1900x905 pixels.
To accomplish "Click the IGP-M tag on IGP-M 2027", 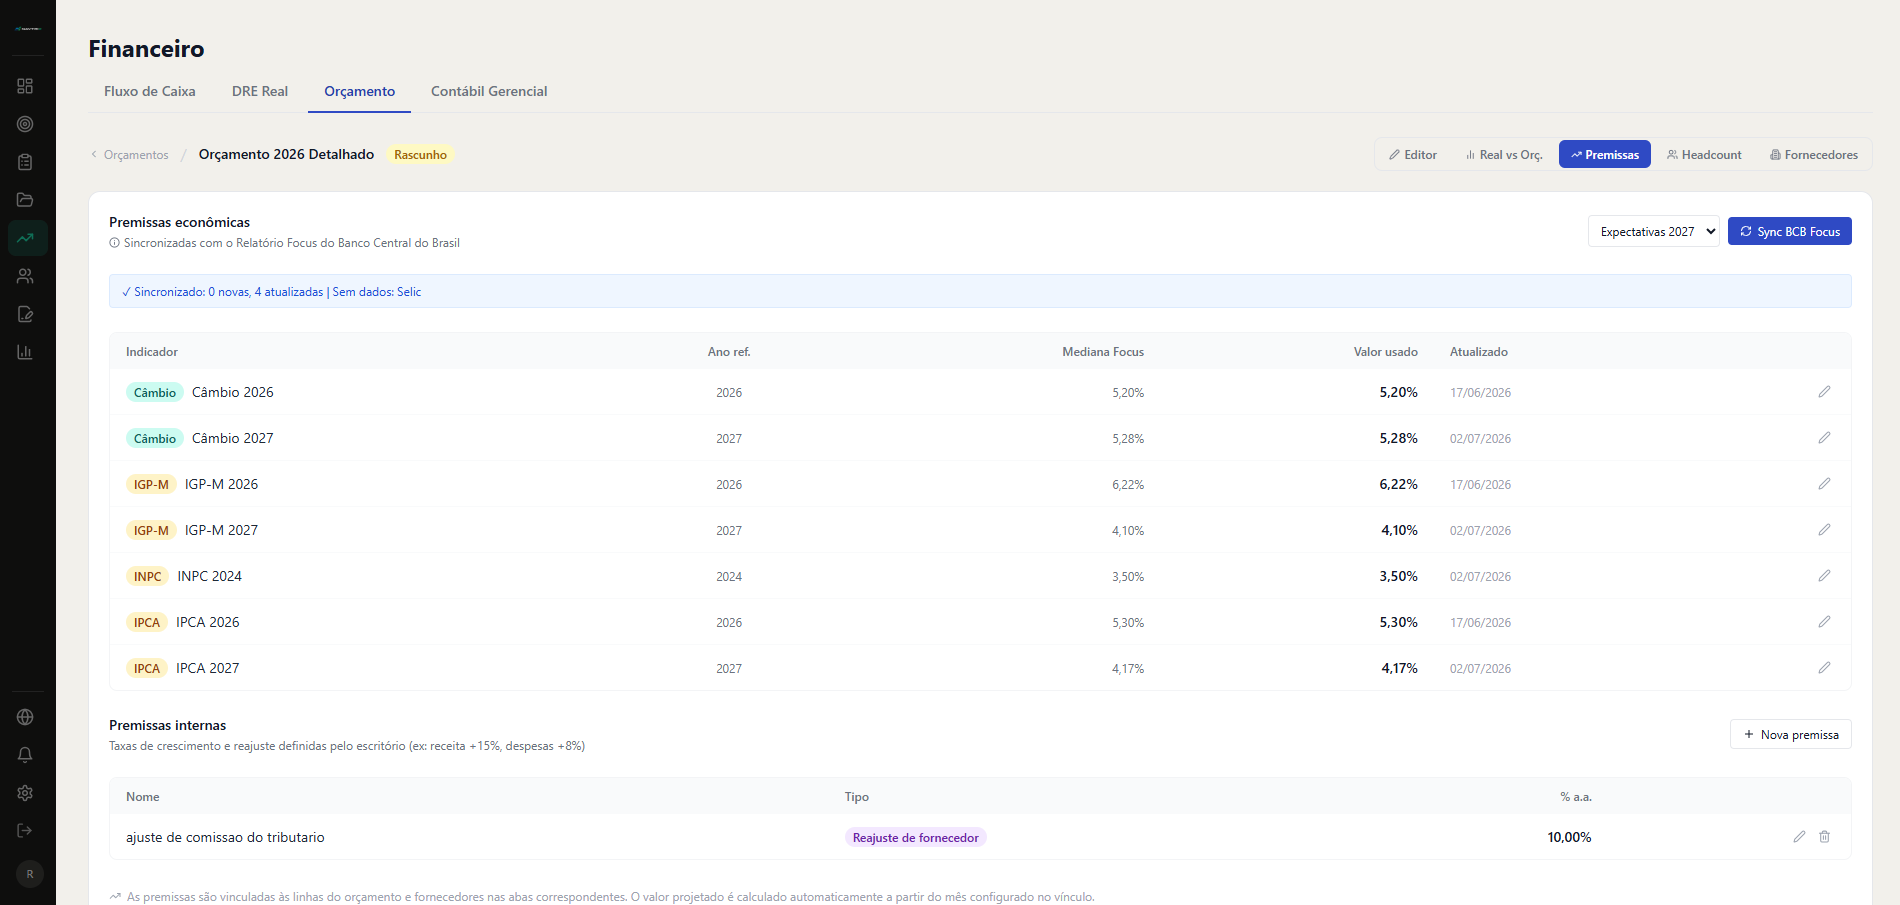I will coord(151,531).
